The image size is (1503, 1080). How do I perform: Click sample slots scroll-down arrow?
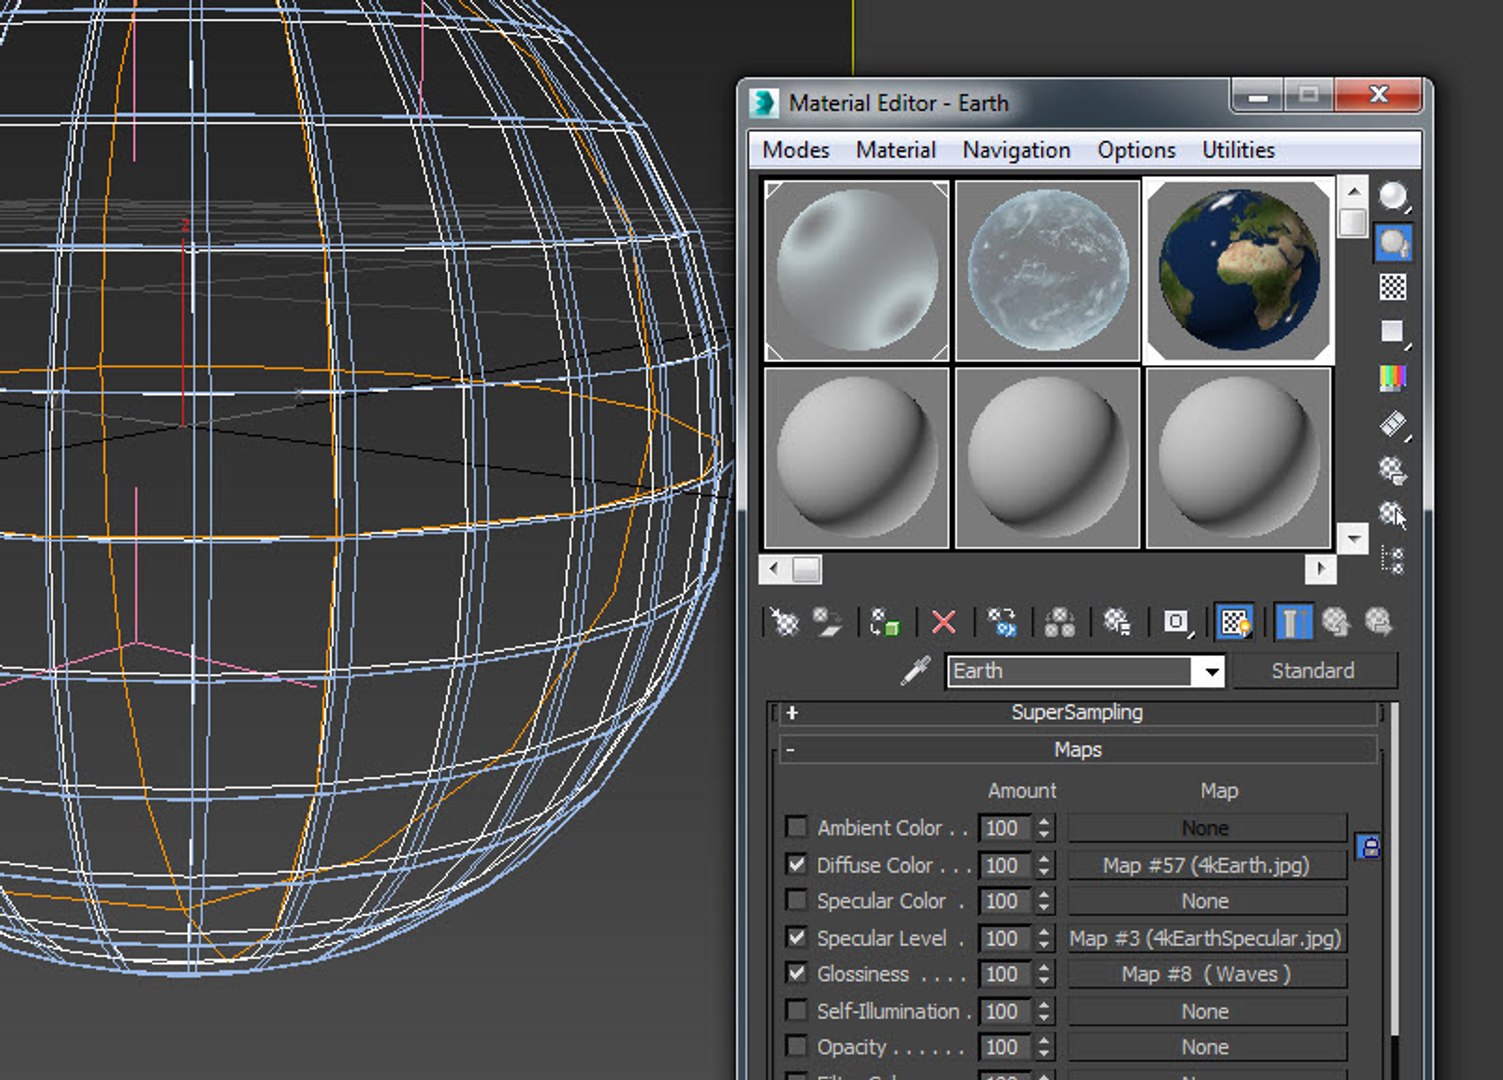tap(1353, 538)
